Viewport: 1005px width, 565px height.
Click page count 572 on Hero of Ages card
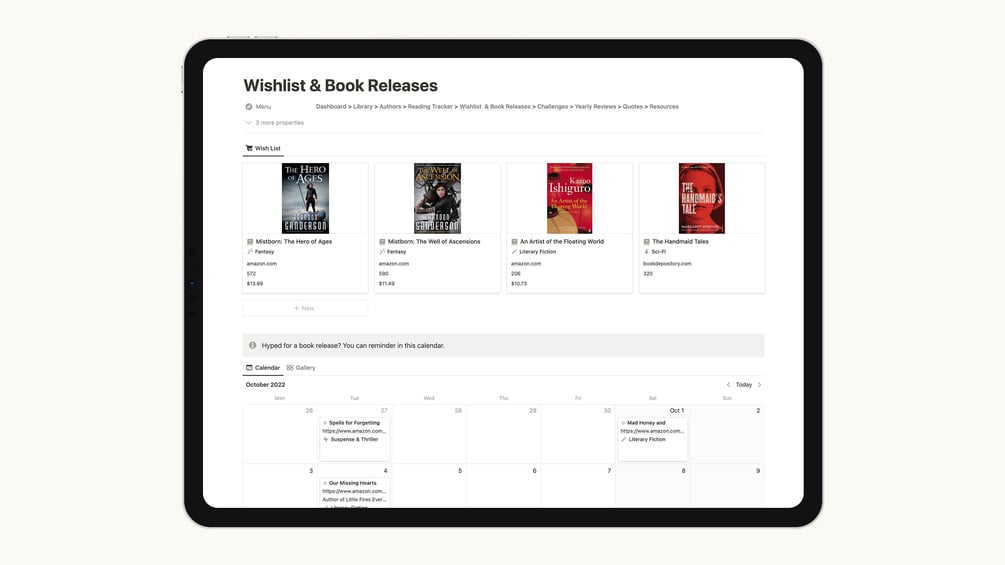click(x=251, y=274)
